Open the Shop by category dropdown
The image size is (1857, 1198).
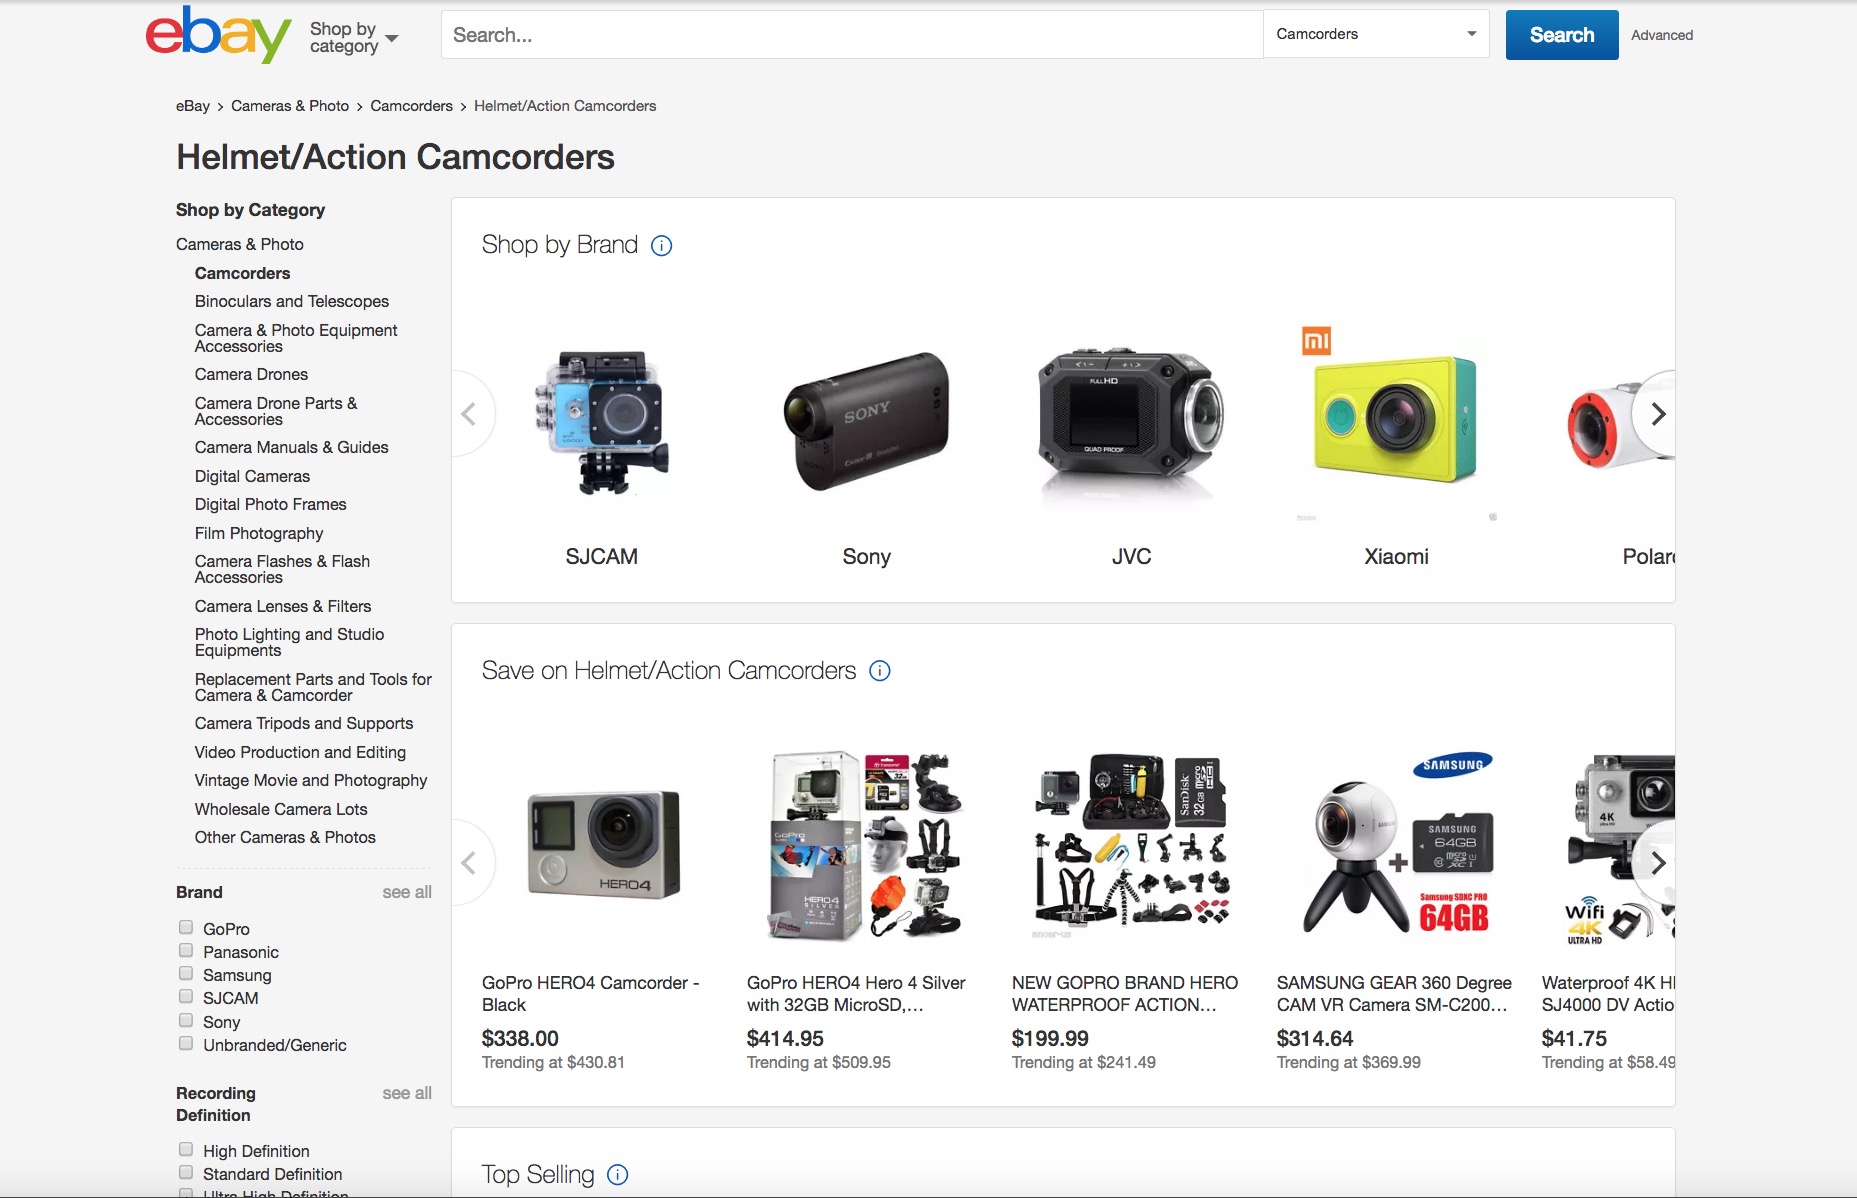click(x=354, y=37)
